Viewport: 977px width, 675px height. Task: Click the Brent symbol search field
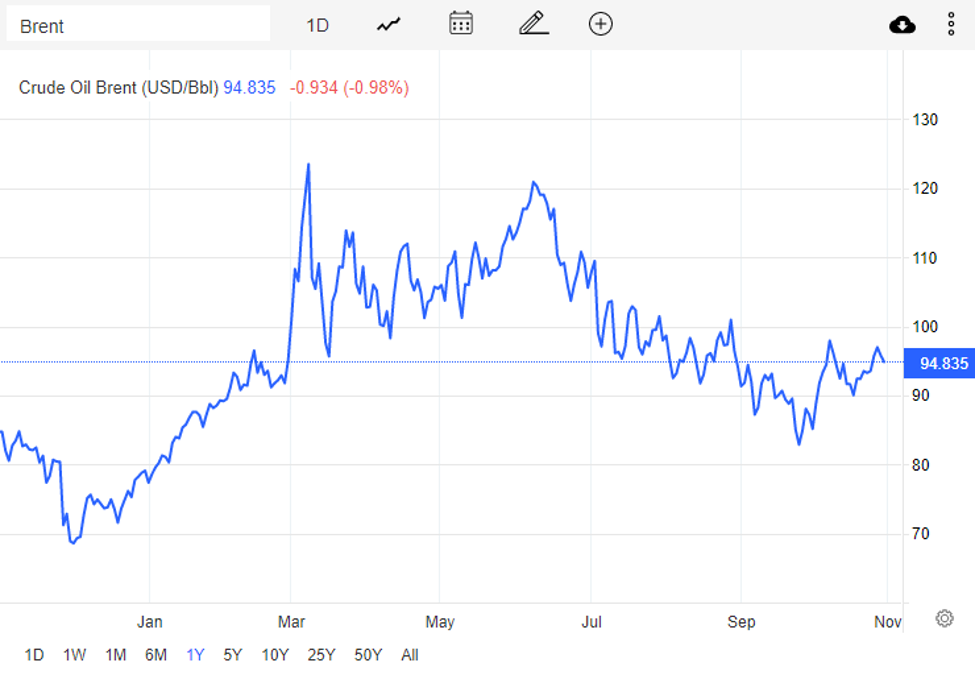138,26
